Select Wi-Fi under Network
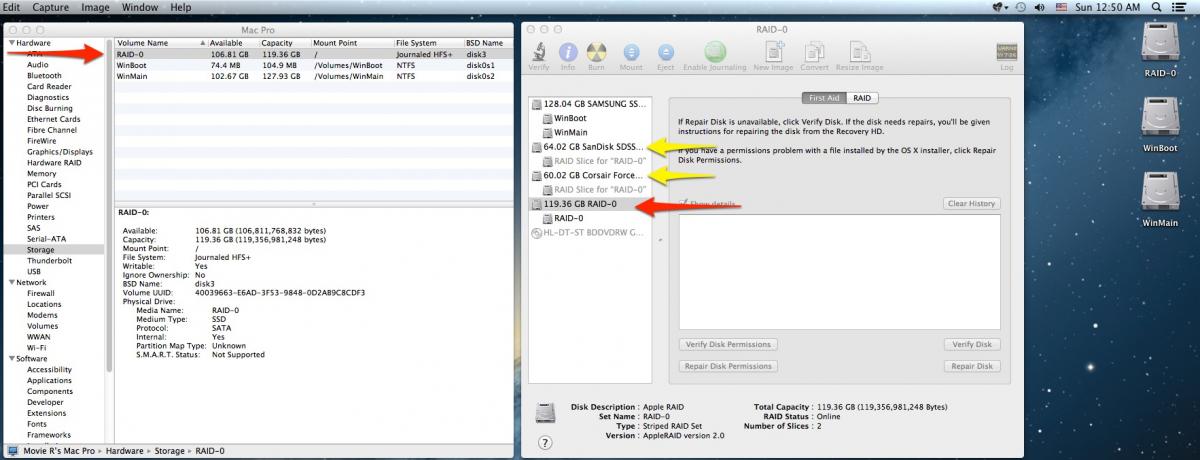This screenshot has height=460, width=1200. [36, 348]
